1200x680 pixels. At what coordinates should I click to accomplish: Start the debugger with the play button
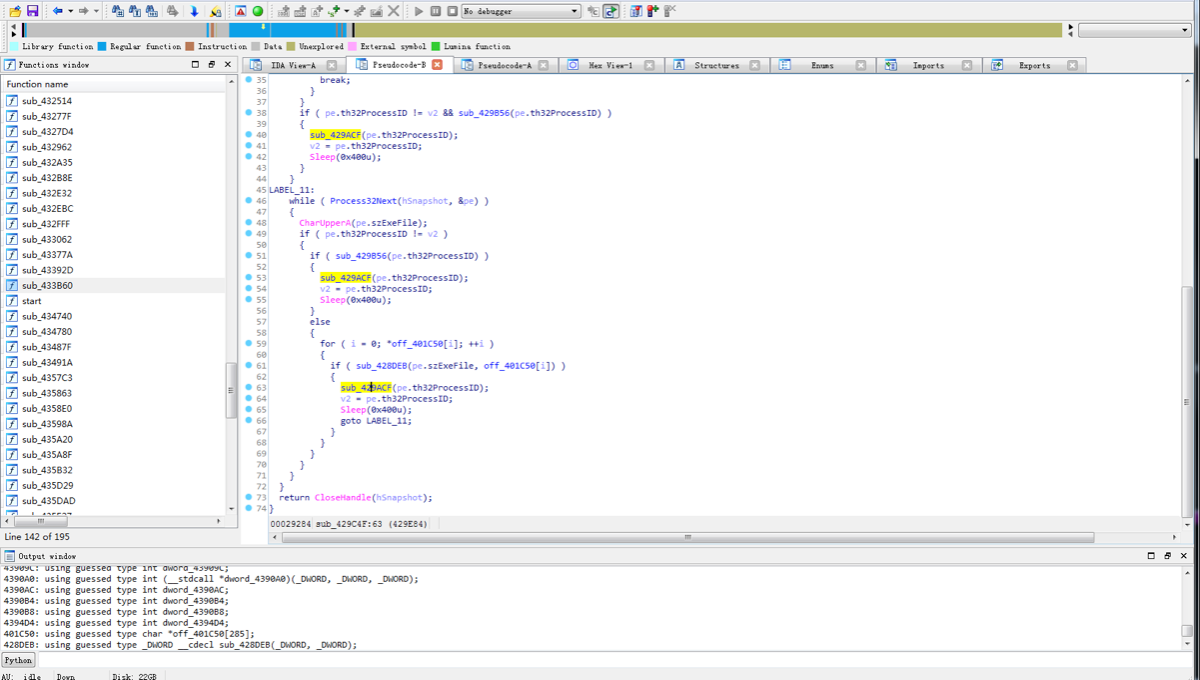pyautogui.click(x=419, y=10)
